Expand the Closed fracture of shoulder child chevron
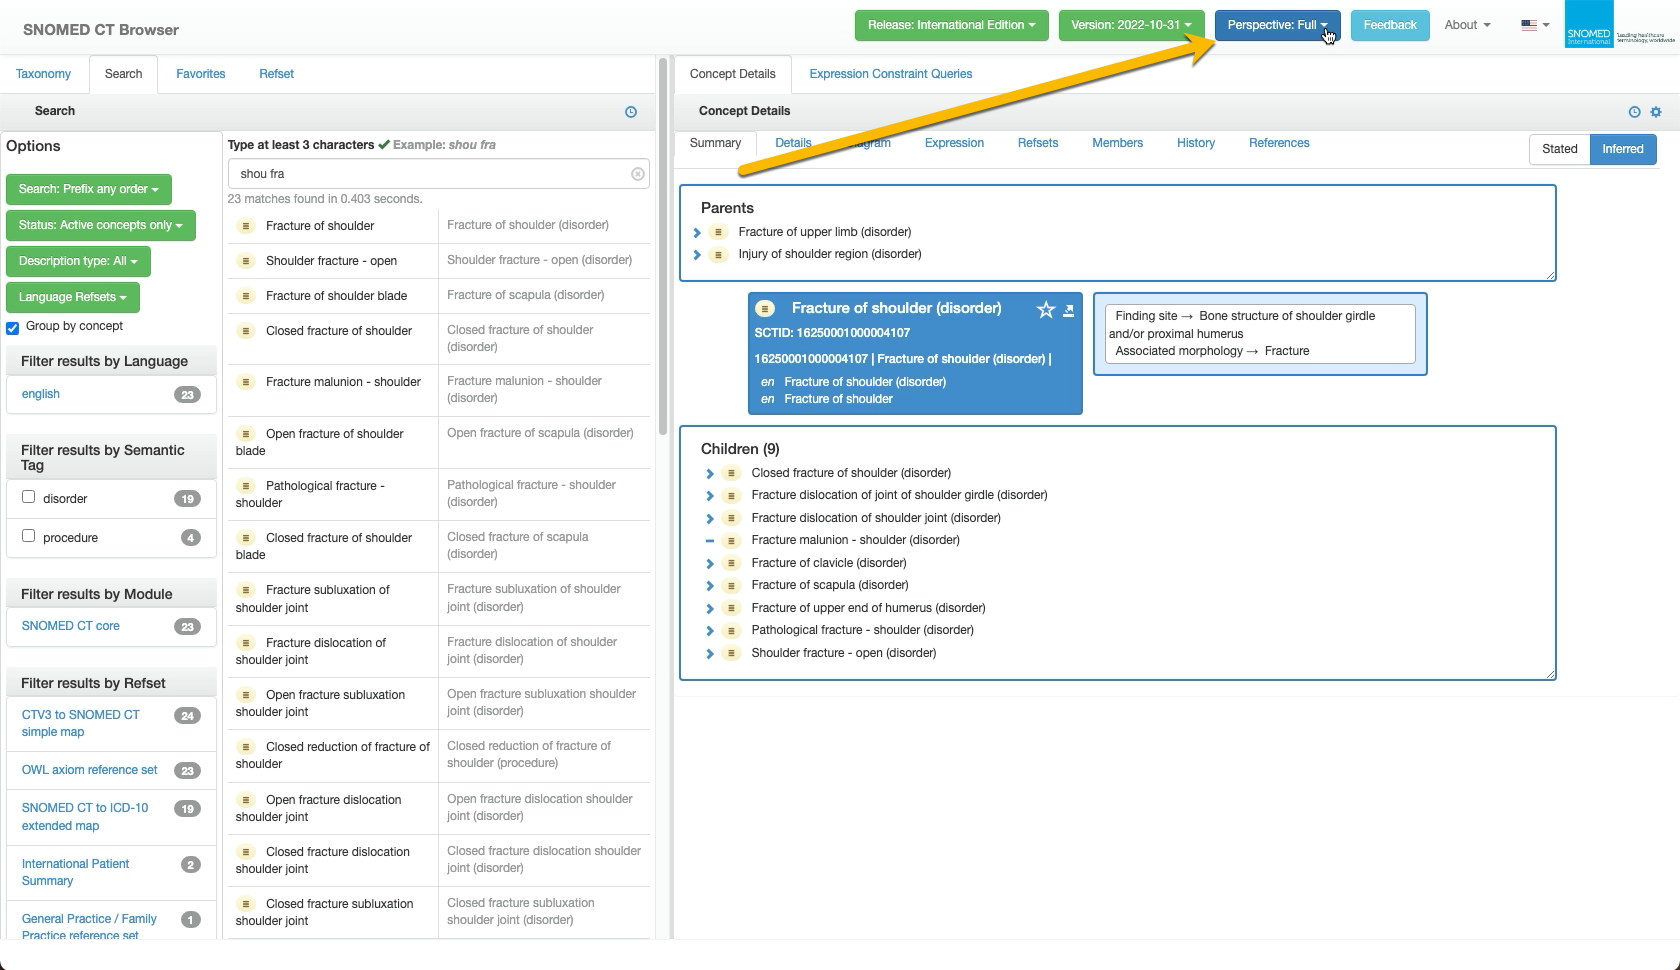The width and height of the screenshot is (1680, 970). click(710, 474)
